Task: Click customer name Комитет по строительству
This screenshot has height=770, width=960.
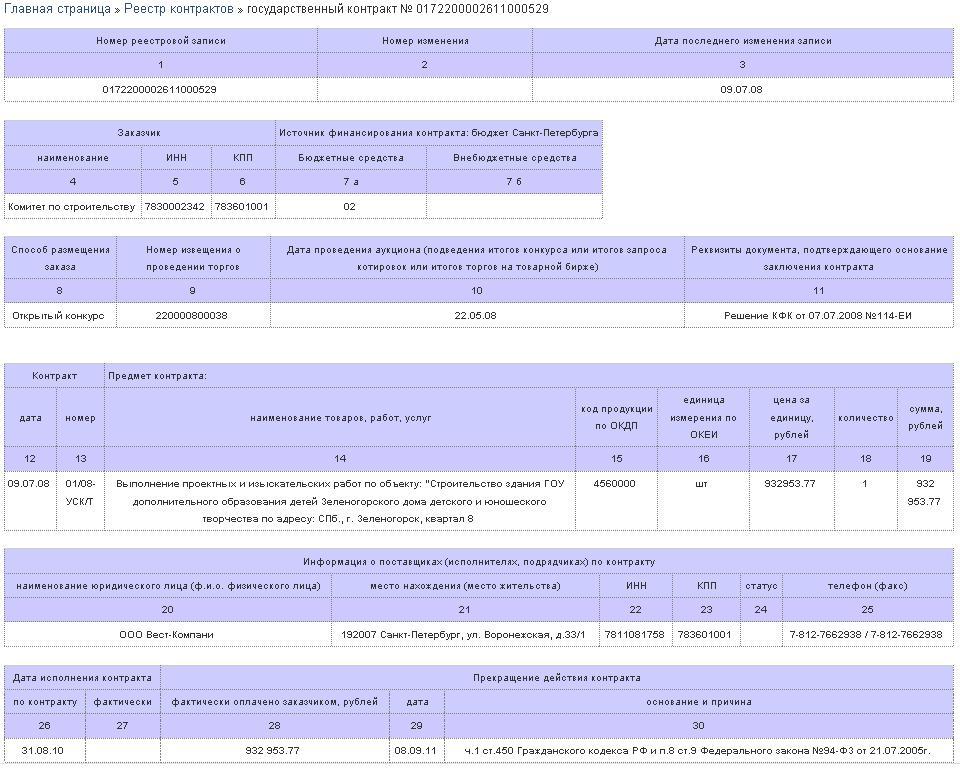Action: click(71, 207)
